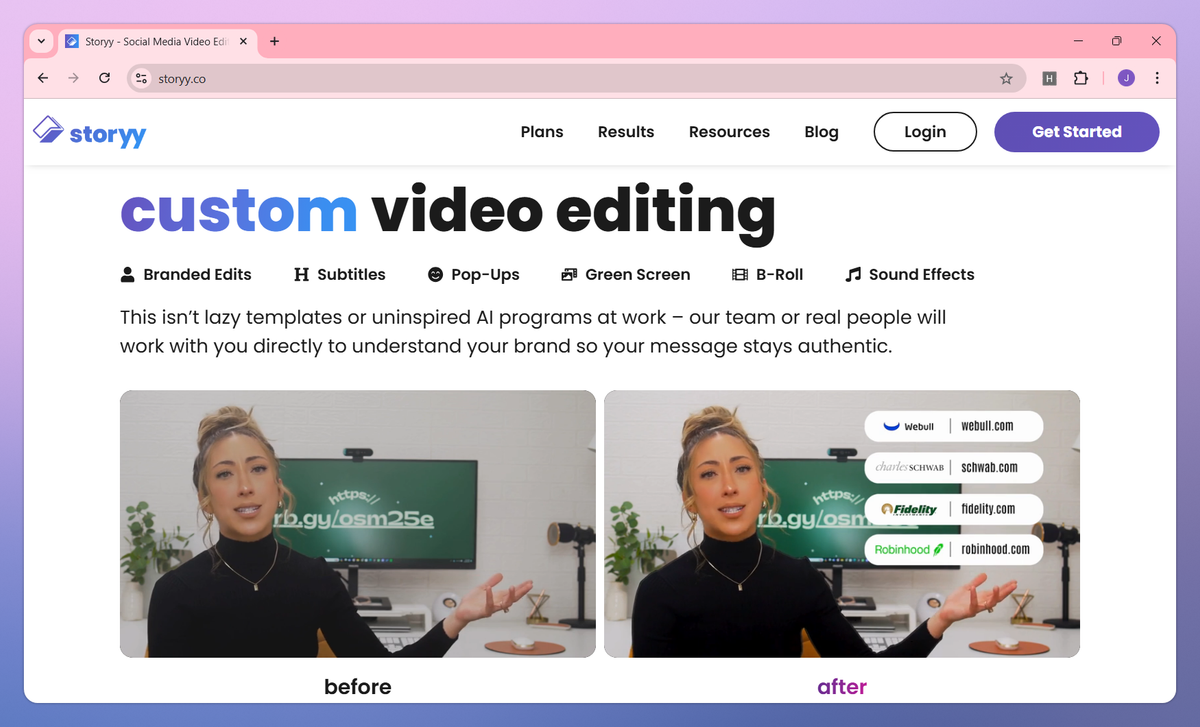Select the Storyy - Social Media Video tab
The image size is (1200, 727).
[157, 41]
